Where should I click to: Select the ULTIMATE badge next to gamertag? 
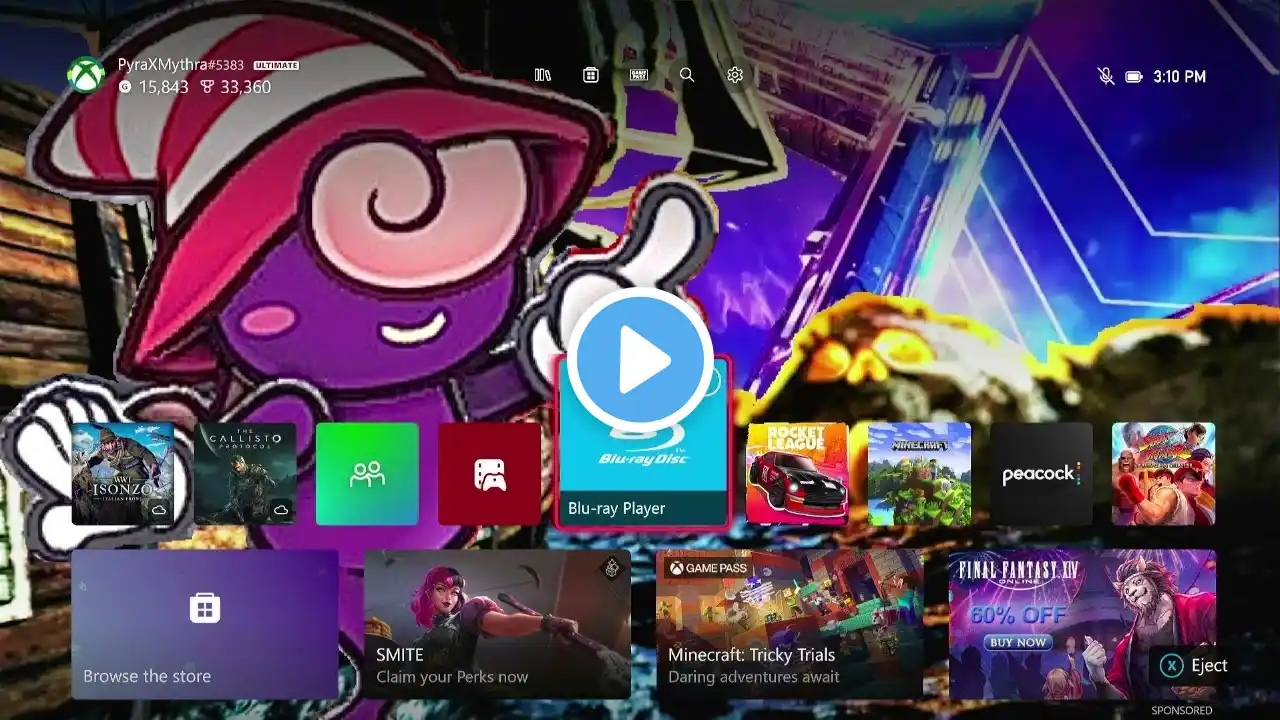click(x=276, y=65)
